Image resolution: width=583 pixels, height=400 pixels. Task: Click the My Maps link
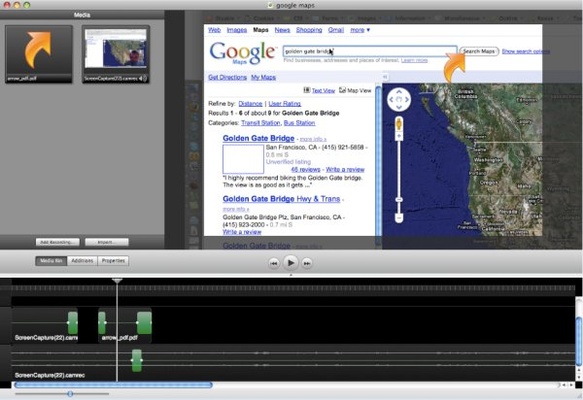263,77
